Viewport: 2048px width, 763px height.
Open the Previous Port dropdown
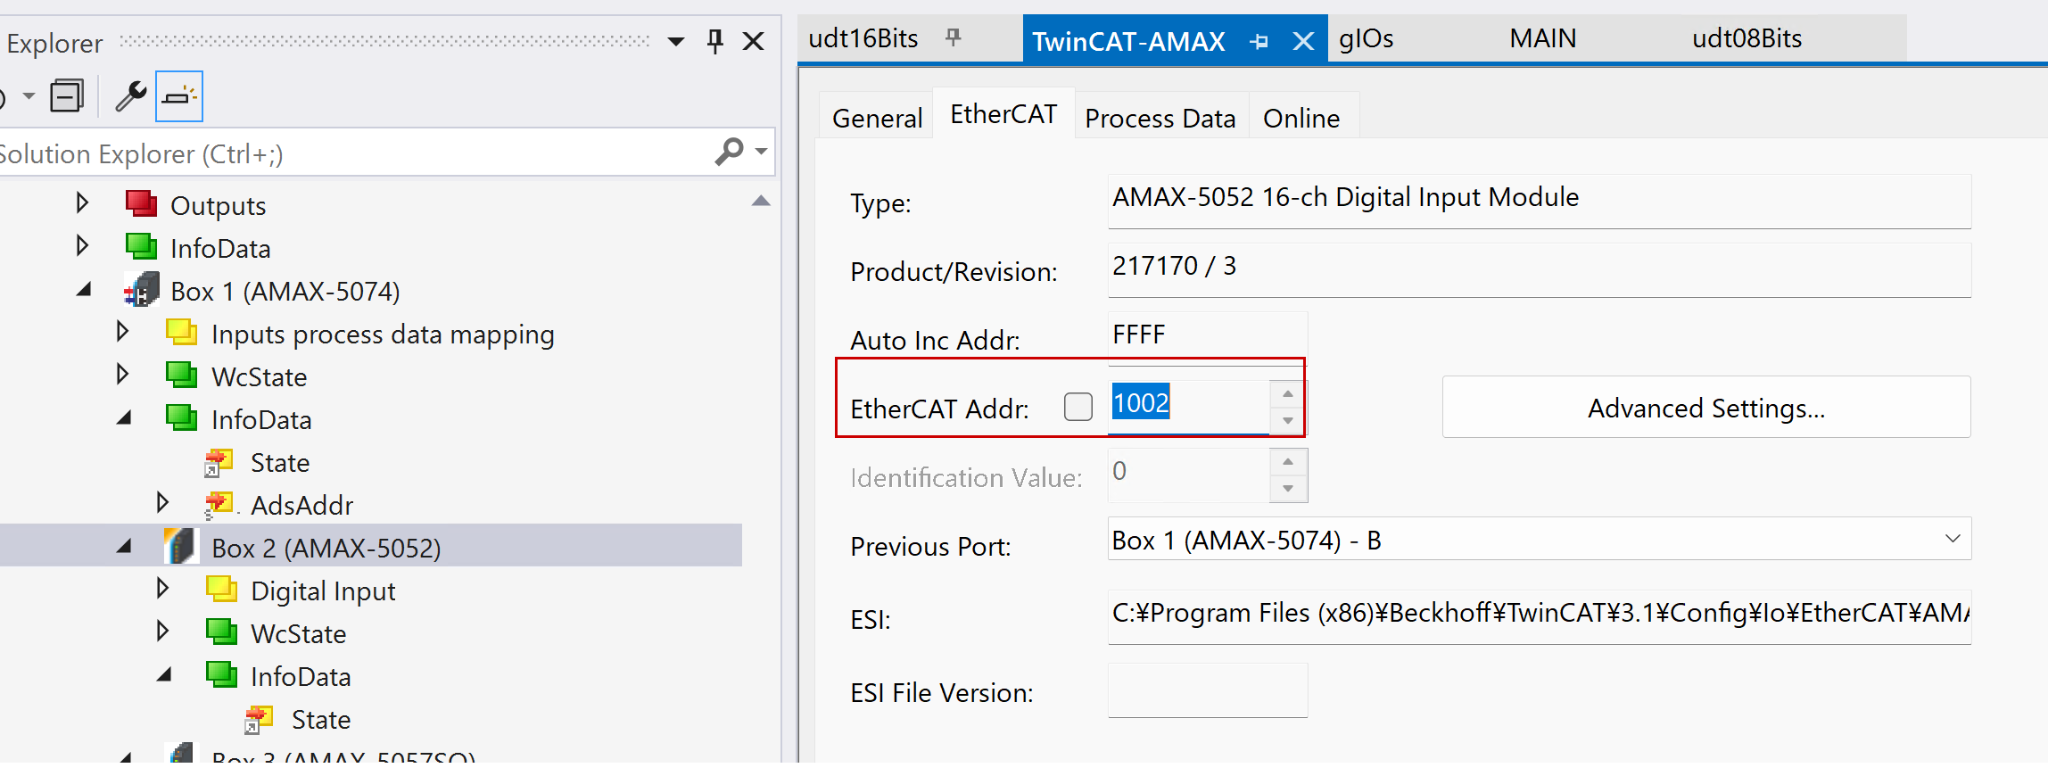[x=1952, y=539]
